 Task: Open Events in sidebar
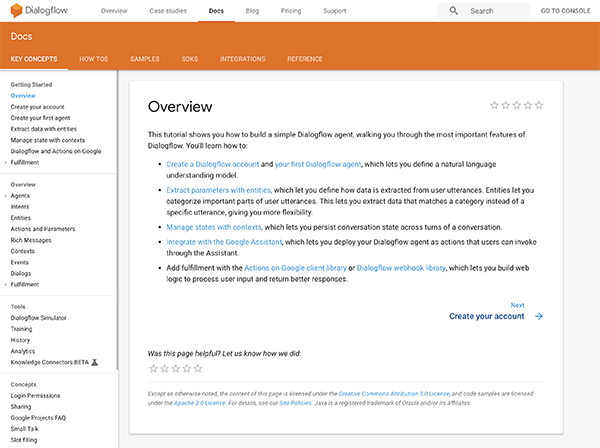tap(20, 262)
